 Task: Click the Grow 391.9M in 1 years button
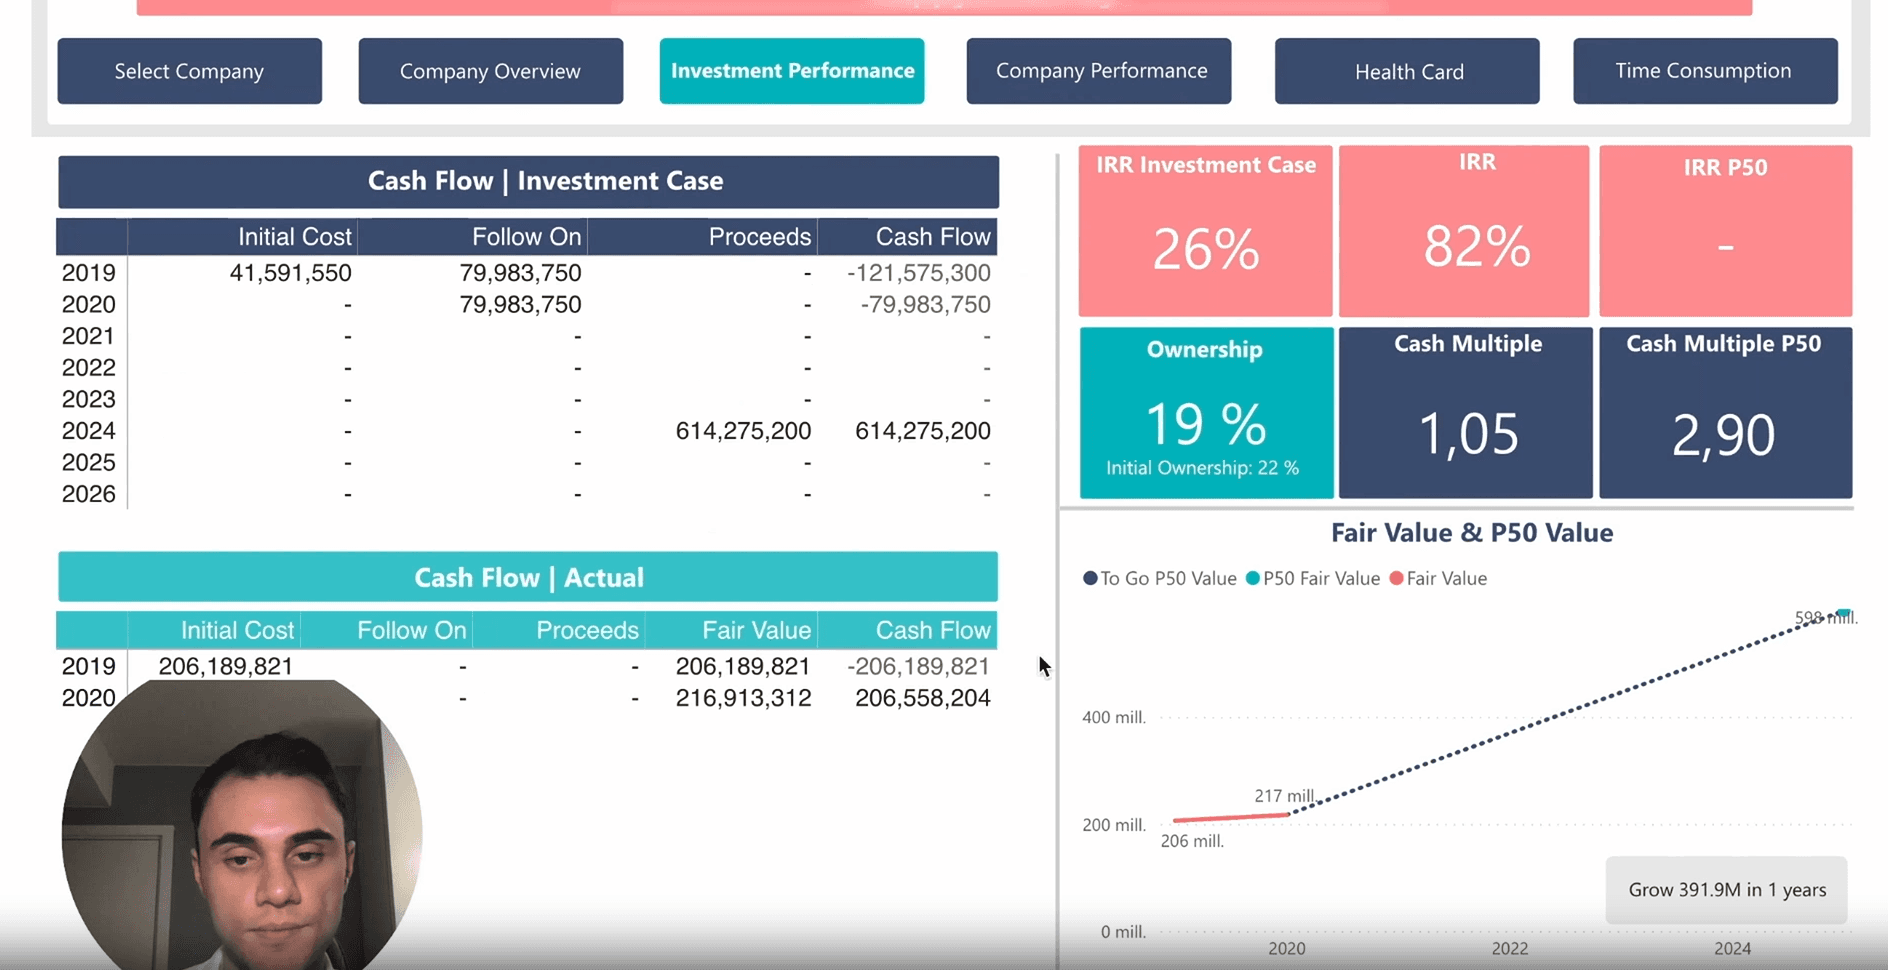[x=1727, y=890]
